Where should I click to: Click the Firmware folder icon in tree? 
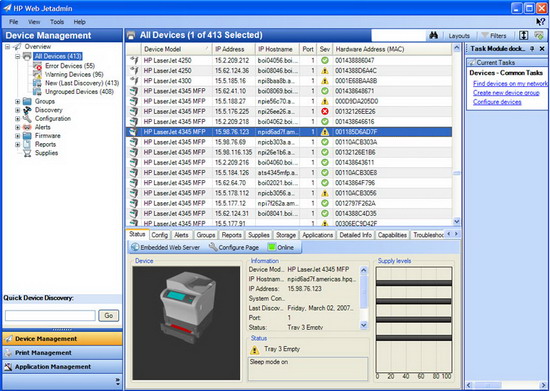[x=27, y=136]
